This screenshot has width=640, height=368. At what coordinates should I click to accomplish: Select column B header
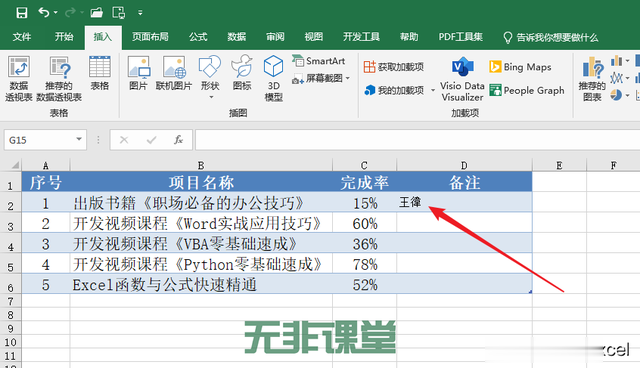pos(201,165)
